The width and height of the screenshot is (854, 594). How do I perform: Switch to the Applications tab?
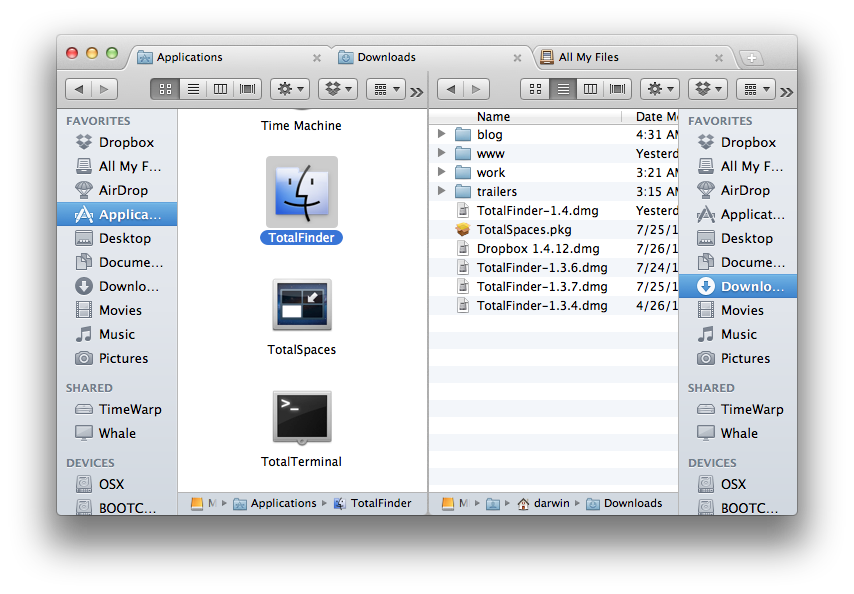pyautogui.click(x=229, y=57)
